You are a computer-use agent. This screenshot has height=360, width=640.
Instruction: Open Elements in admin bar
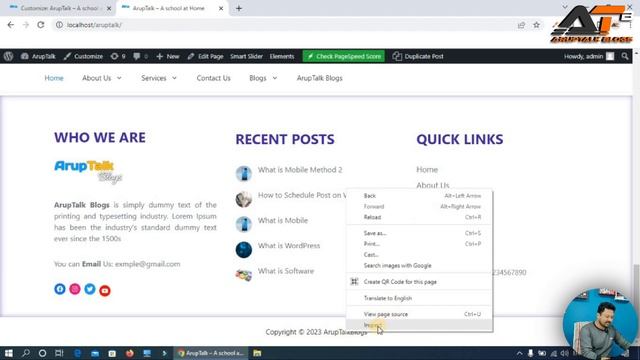[282, 56]
